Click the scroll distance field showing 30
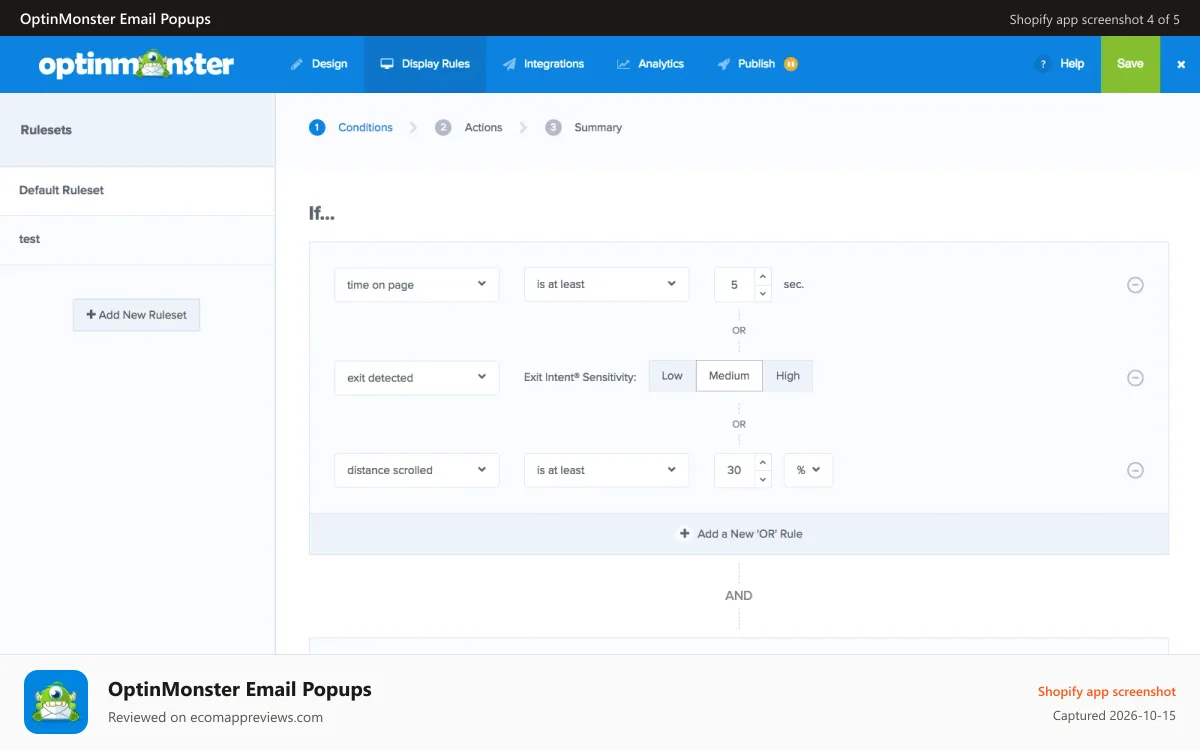Image resolution: width=1200 pixels, height=750 pixels. [735, 470]
